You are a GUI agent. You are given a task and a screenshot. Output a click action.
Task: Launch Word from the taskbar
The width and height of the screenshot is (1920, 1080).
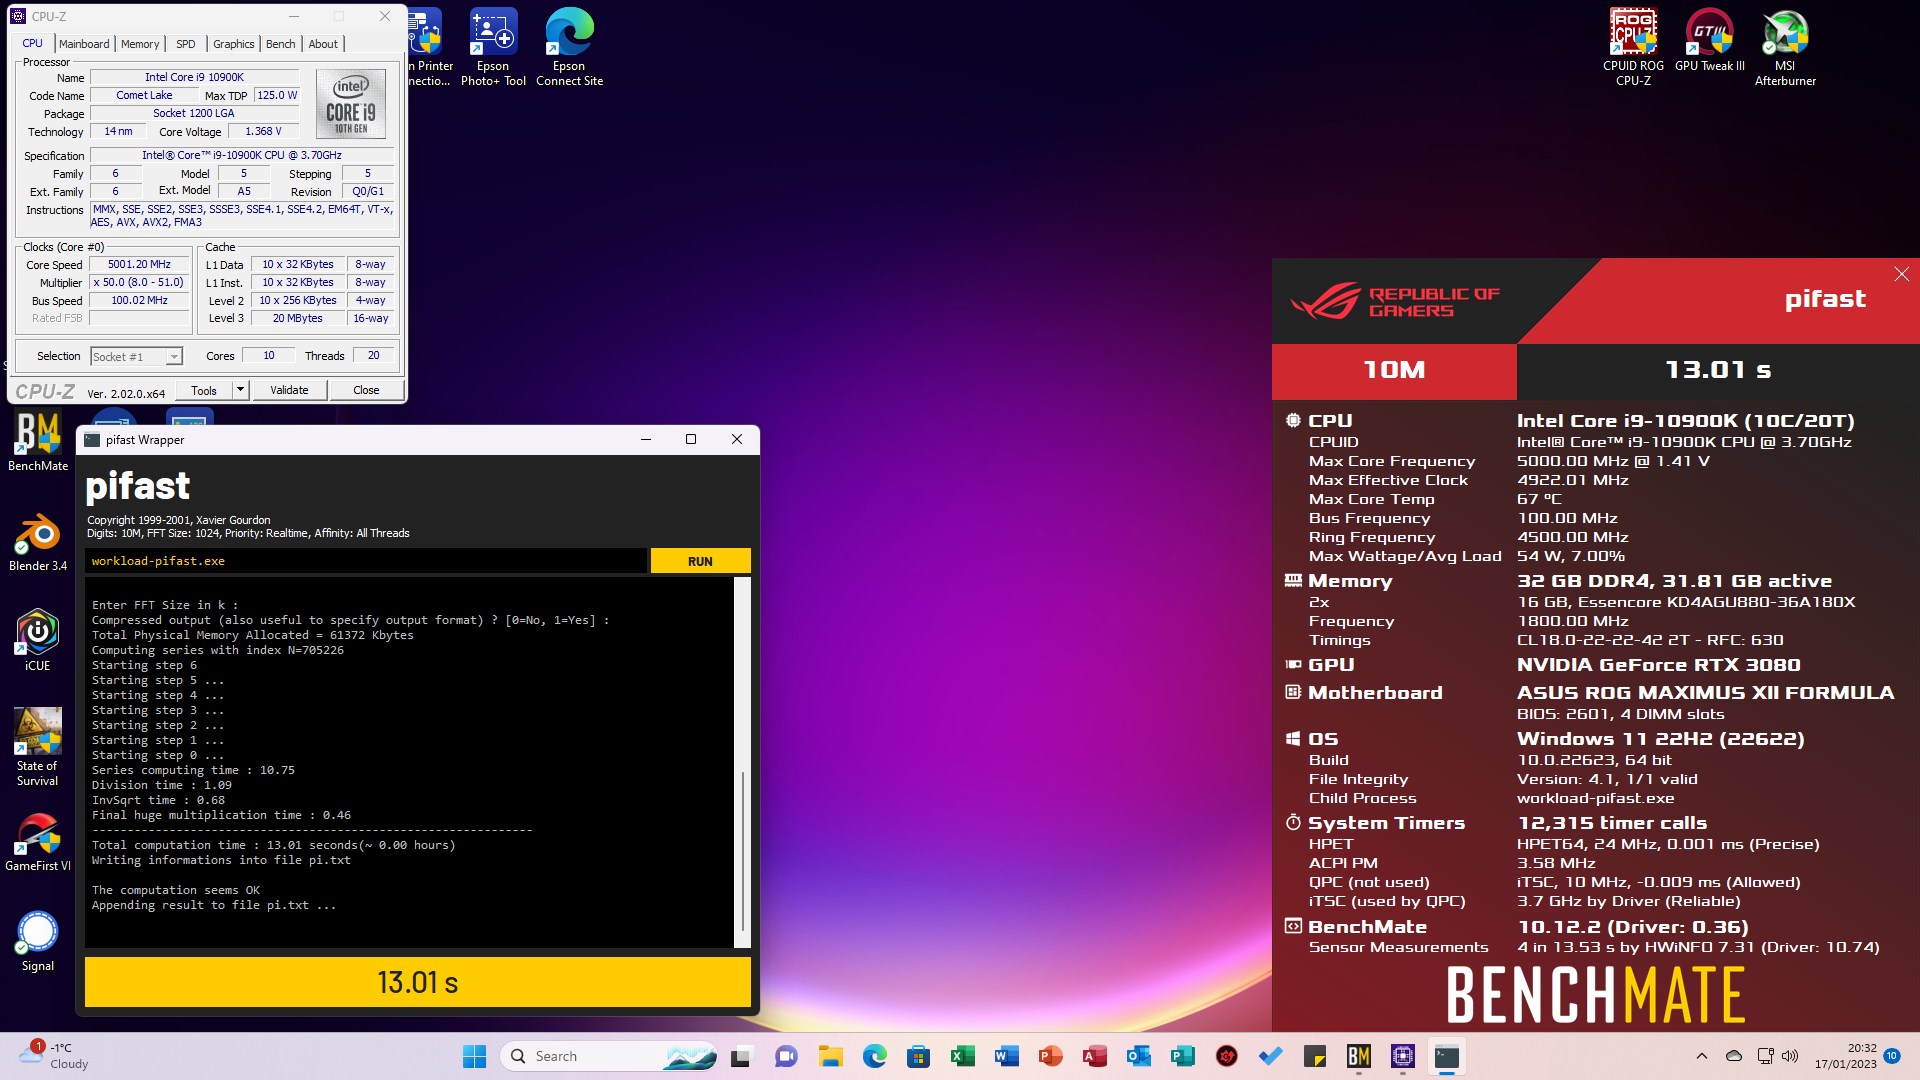pos(1006,1056)
